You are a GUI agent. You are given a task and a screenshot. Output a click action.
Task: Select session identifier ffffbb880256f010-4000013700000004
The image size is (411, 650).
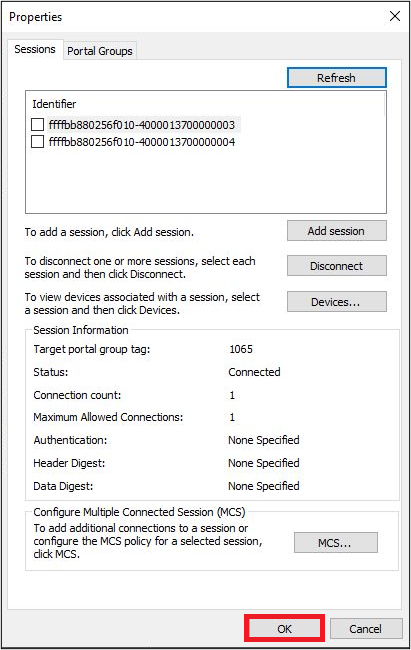pyautogui.click(x=142, y=142)
